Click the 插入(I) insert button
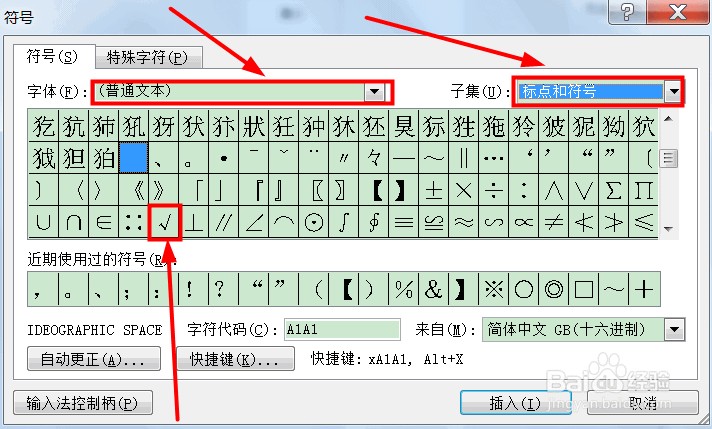712x429 pixels. (516, 403)
